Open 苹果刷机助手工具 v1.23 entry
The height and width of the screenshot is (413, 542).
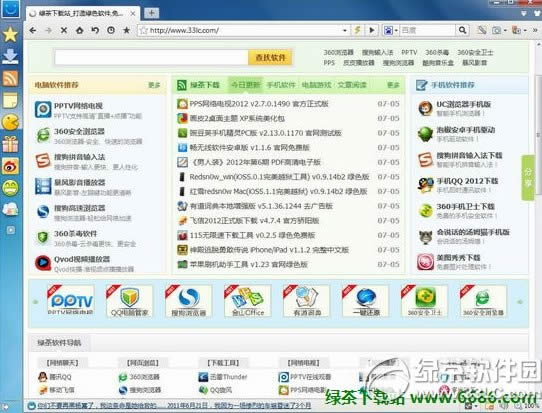pos(249,264)
